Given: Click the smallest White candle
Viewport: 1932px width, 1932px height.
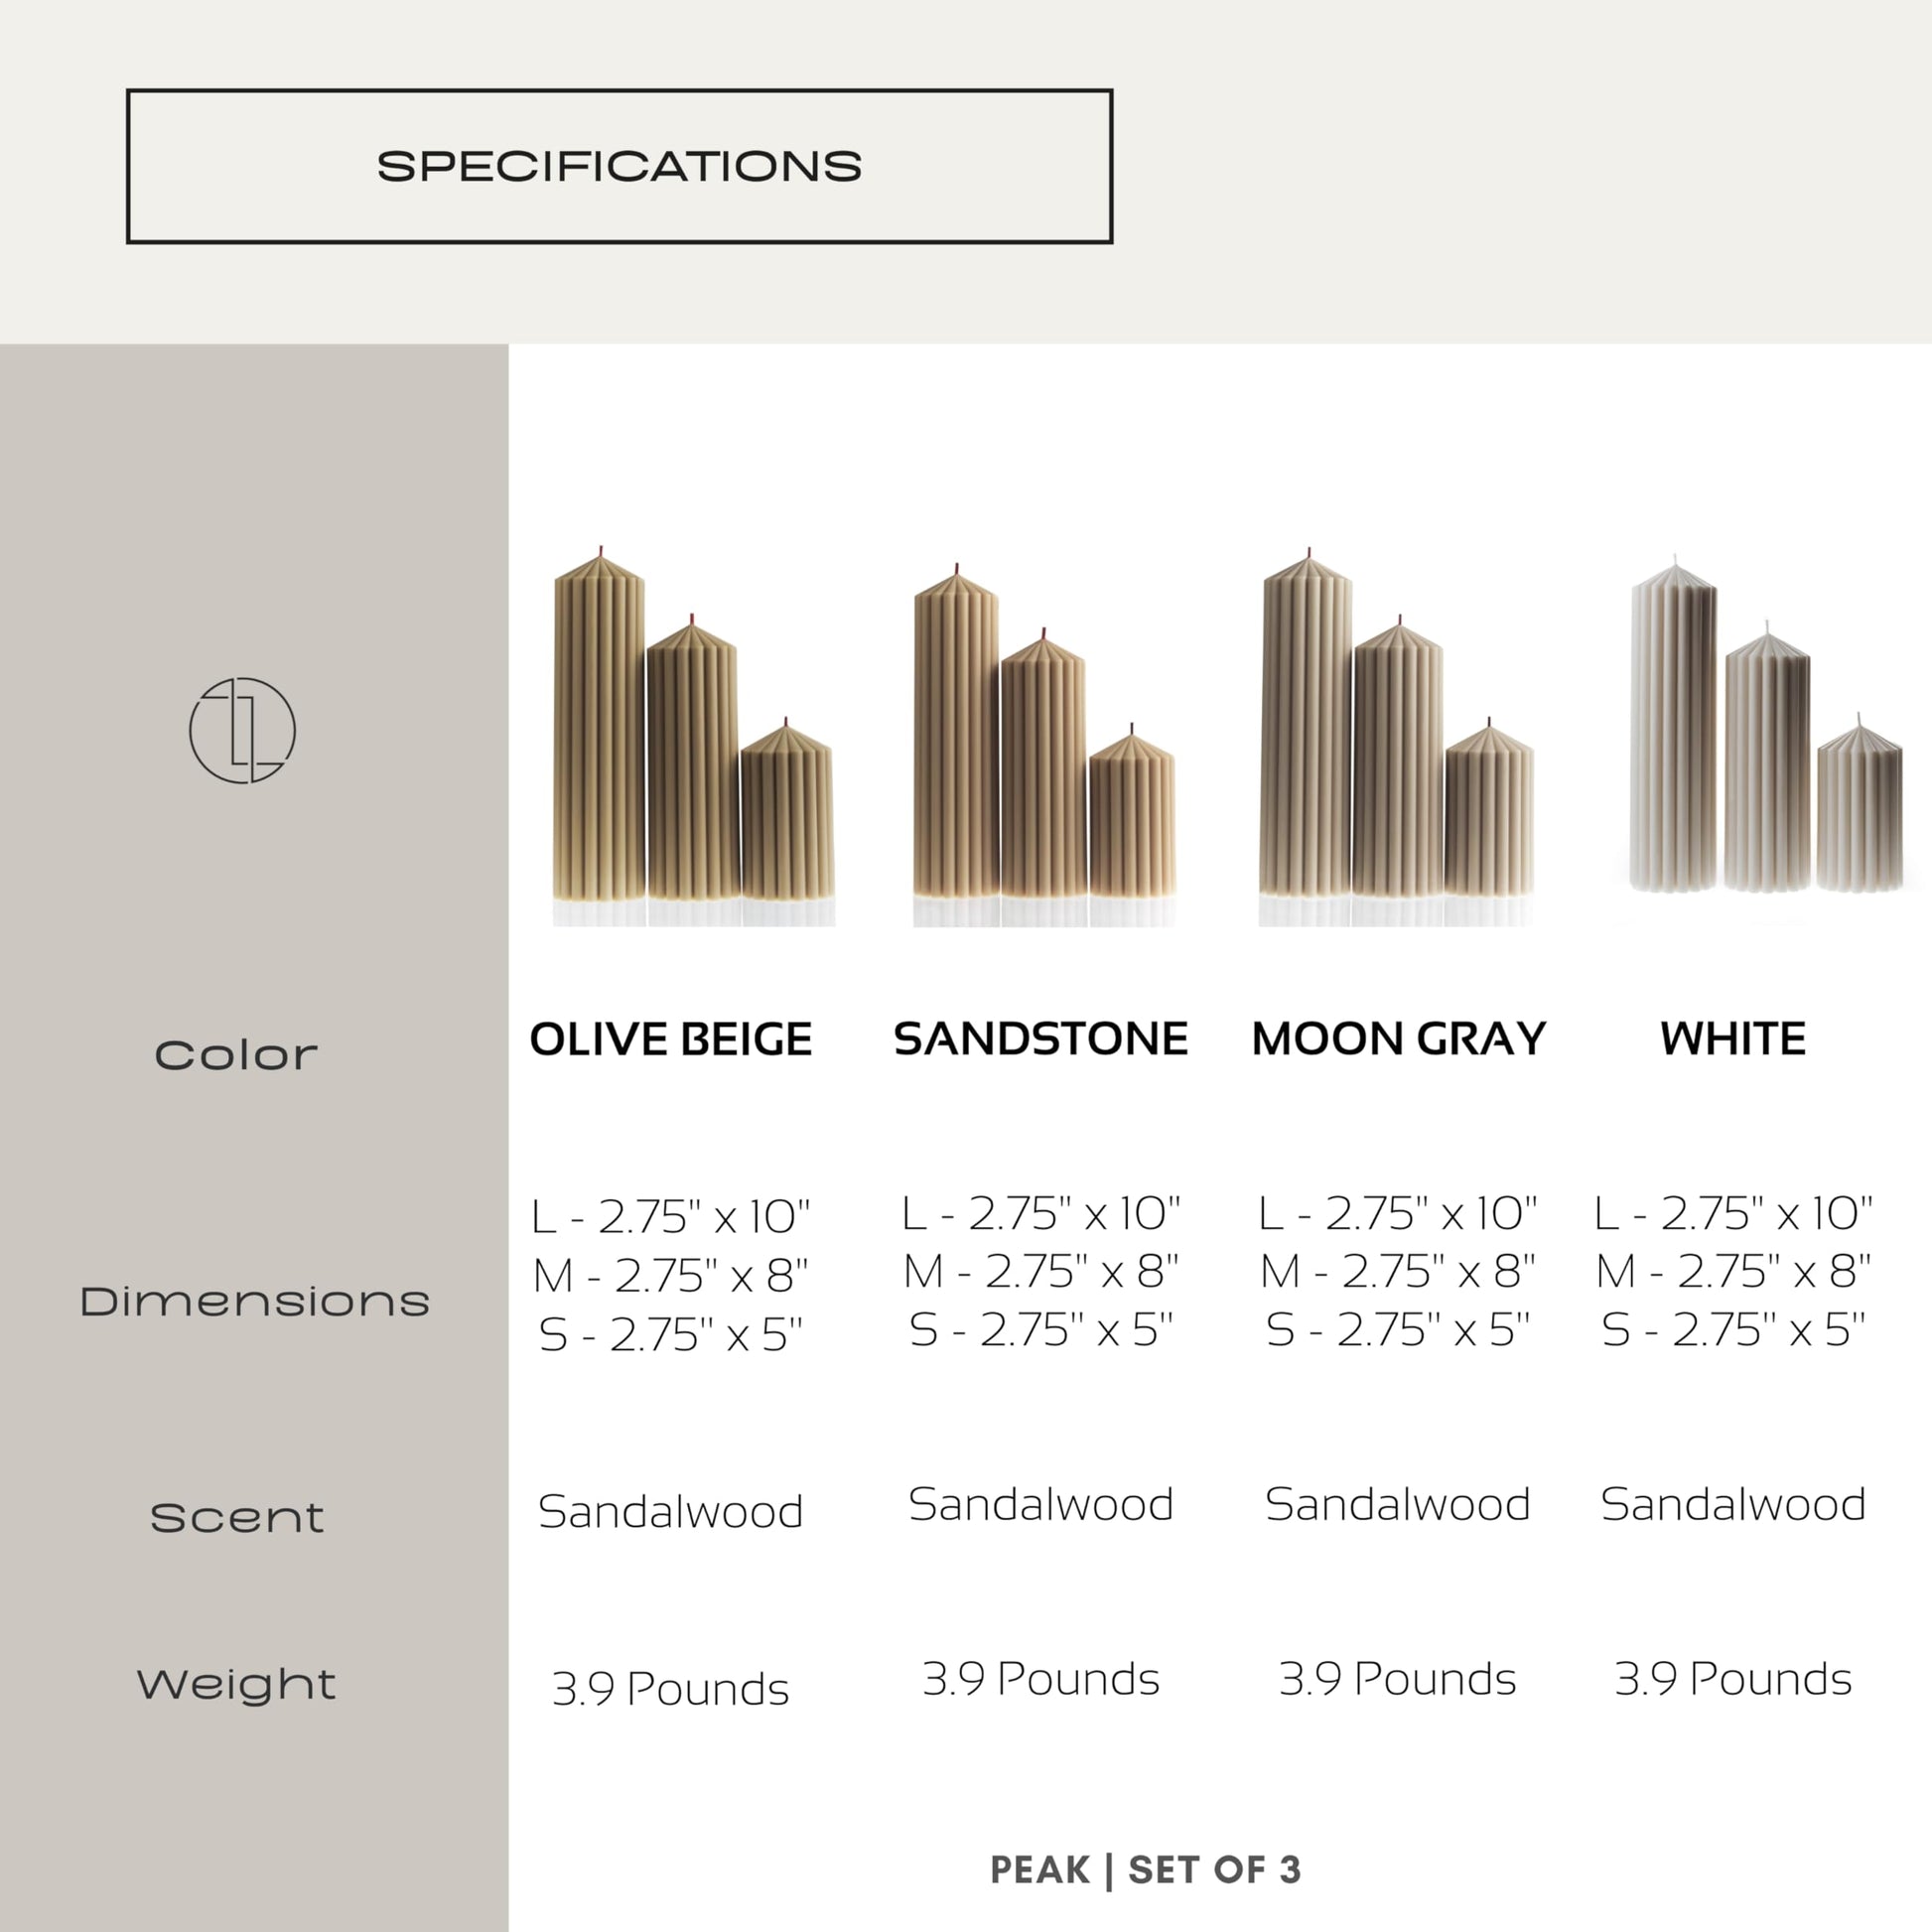Looking at the screenshot, I should (x=1859, y=803).
